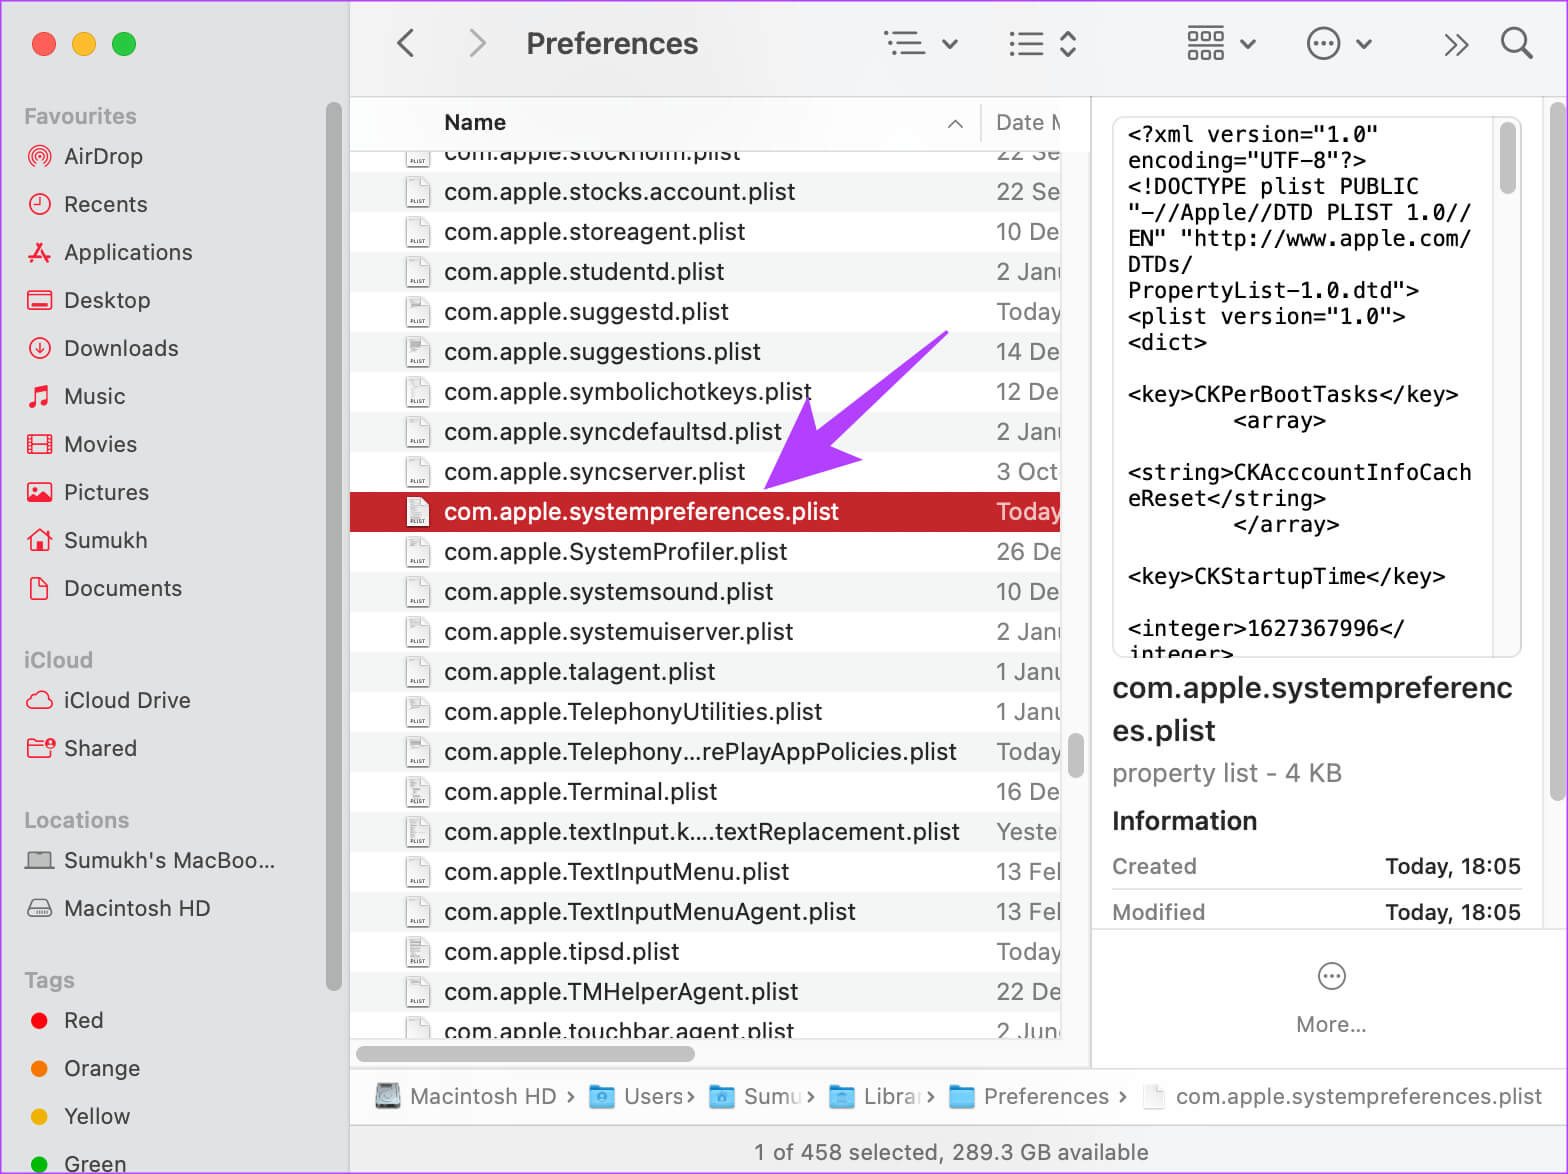
Task: Select highlighted com.apple.systempreferences.plist row
Action: tap(705, 511)
